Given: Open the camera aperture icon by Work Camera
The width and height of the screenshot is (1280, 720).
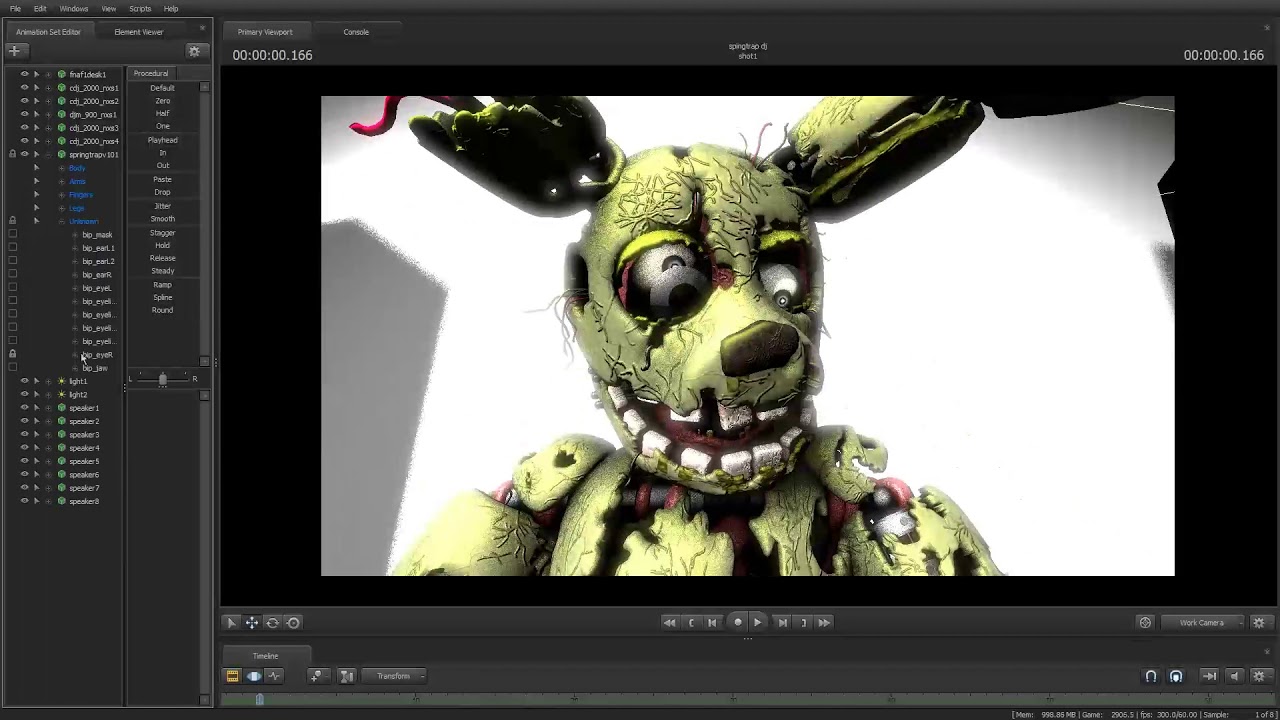Looking at the screenshot, I should tap(1145, 622).
